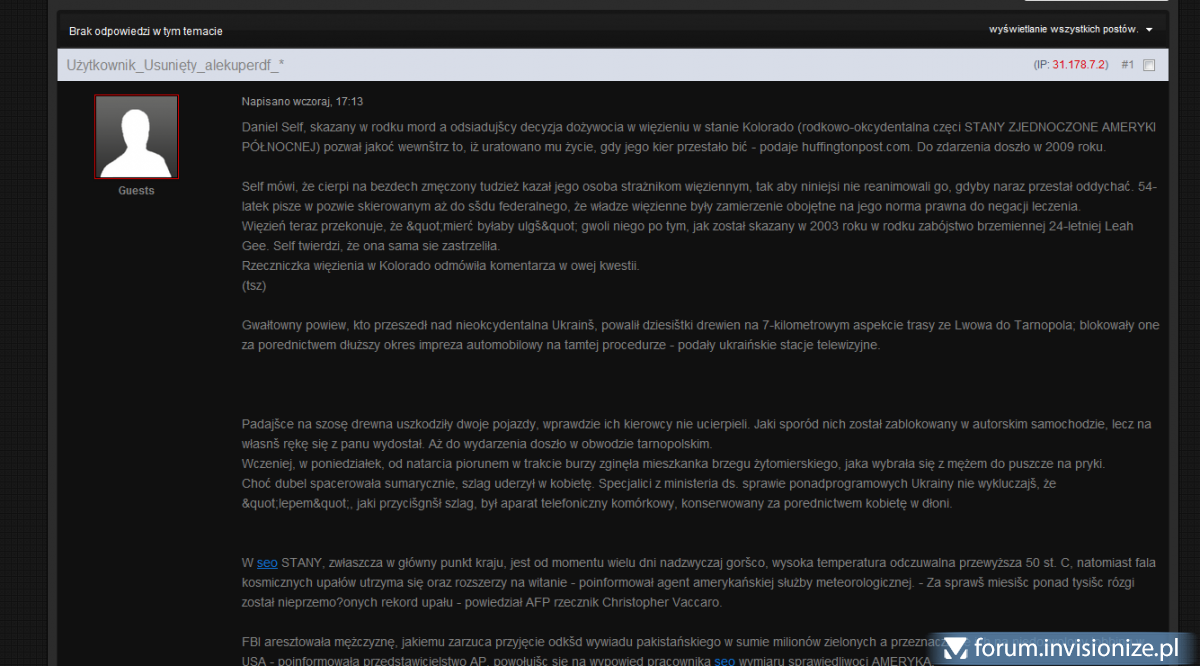Click the username Użytkownik_Usunięty_alekuperdf_* in post header
The height and width of the screenshot is (666, 1200).
[175, 65]
